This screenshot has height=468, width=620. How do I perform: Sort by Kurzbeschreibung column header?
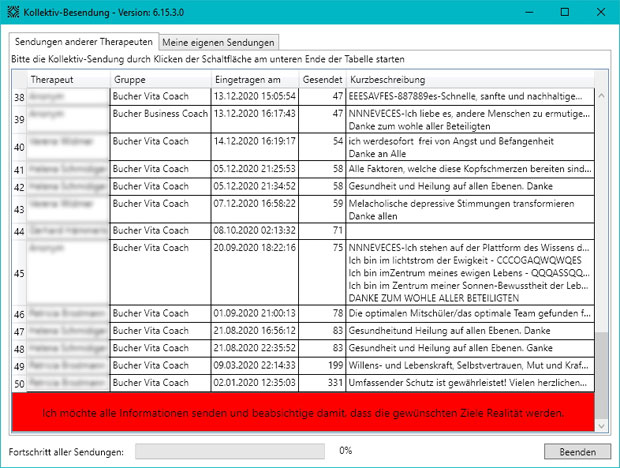click(470, 79)
